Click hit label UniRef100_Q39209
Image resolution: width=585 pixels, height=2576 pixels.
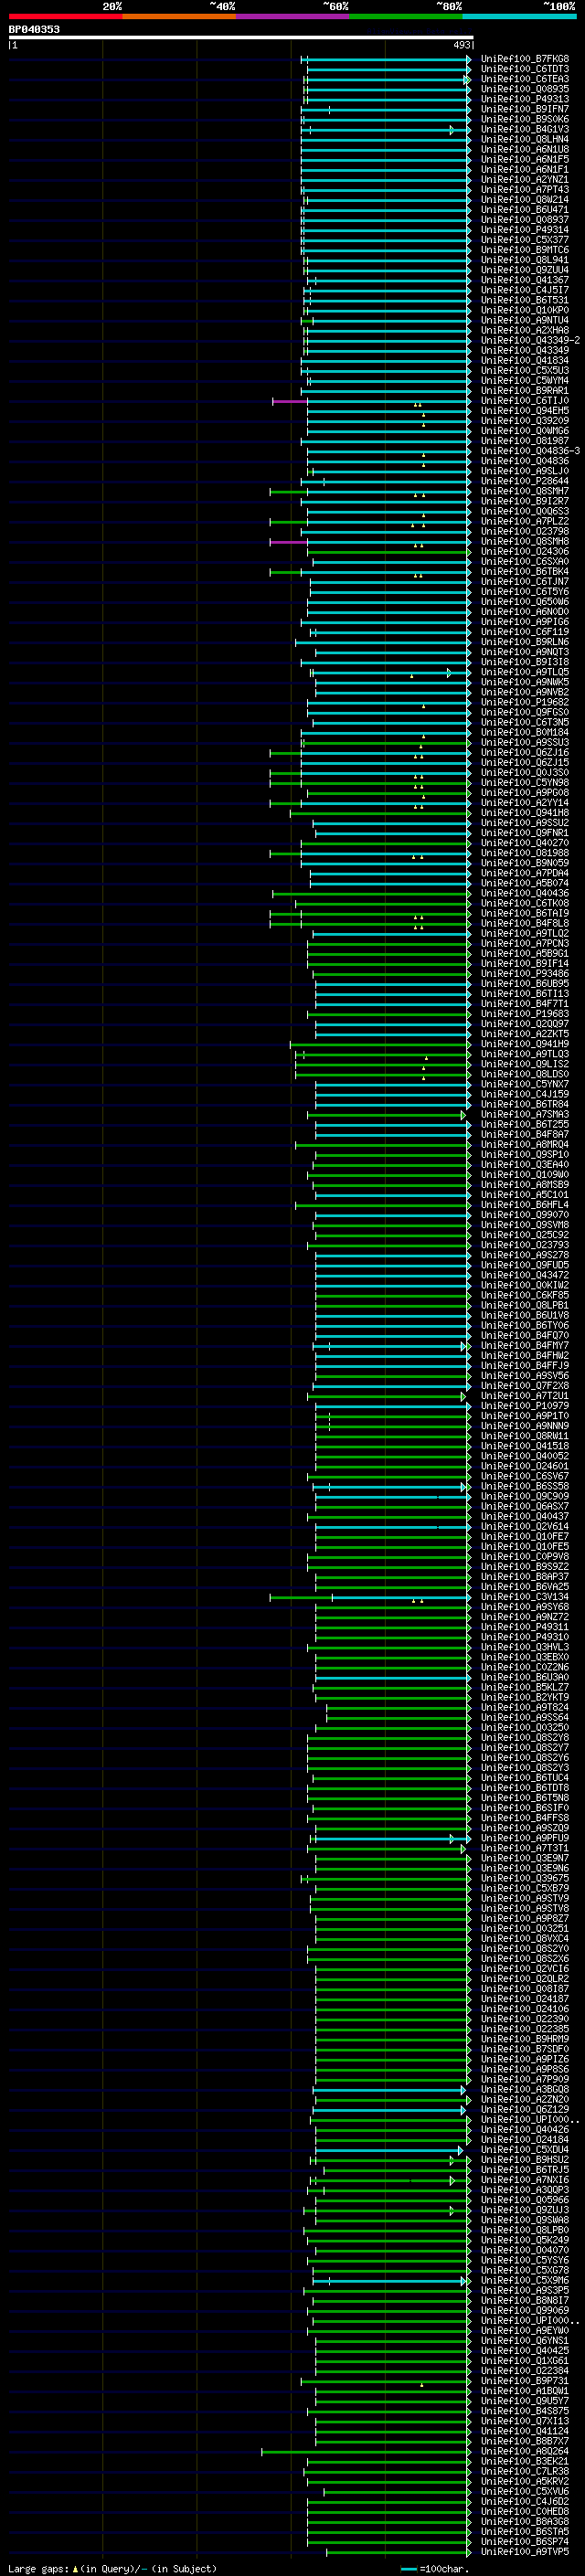525,421
